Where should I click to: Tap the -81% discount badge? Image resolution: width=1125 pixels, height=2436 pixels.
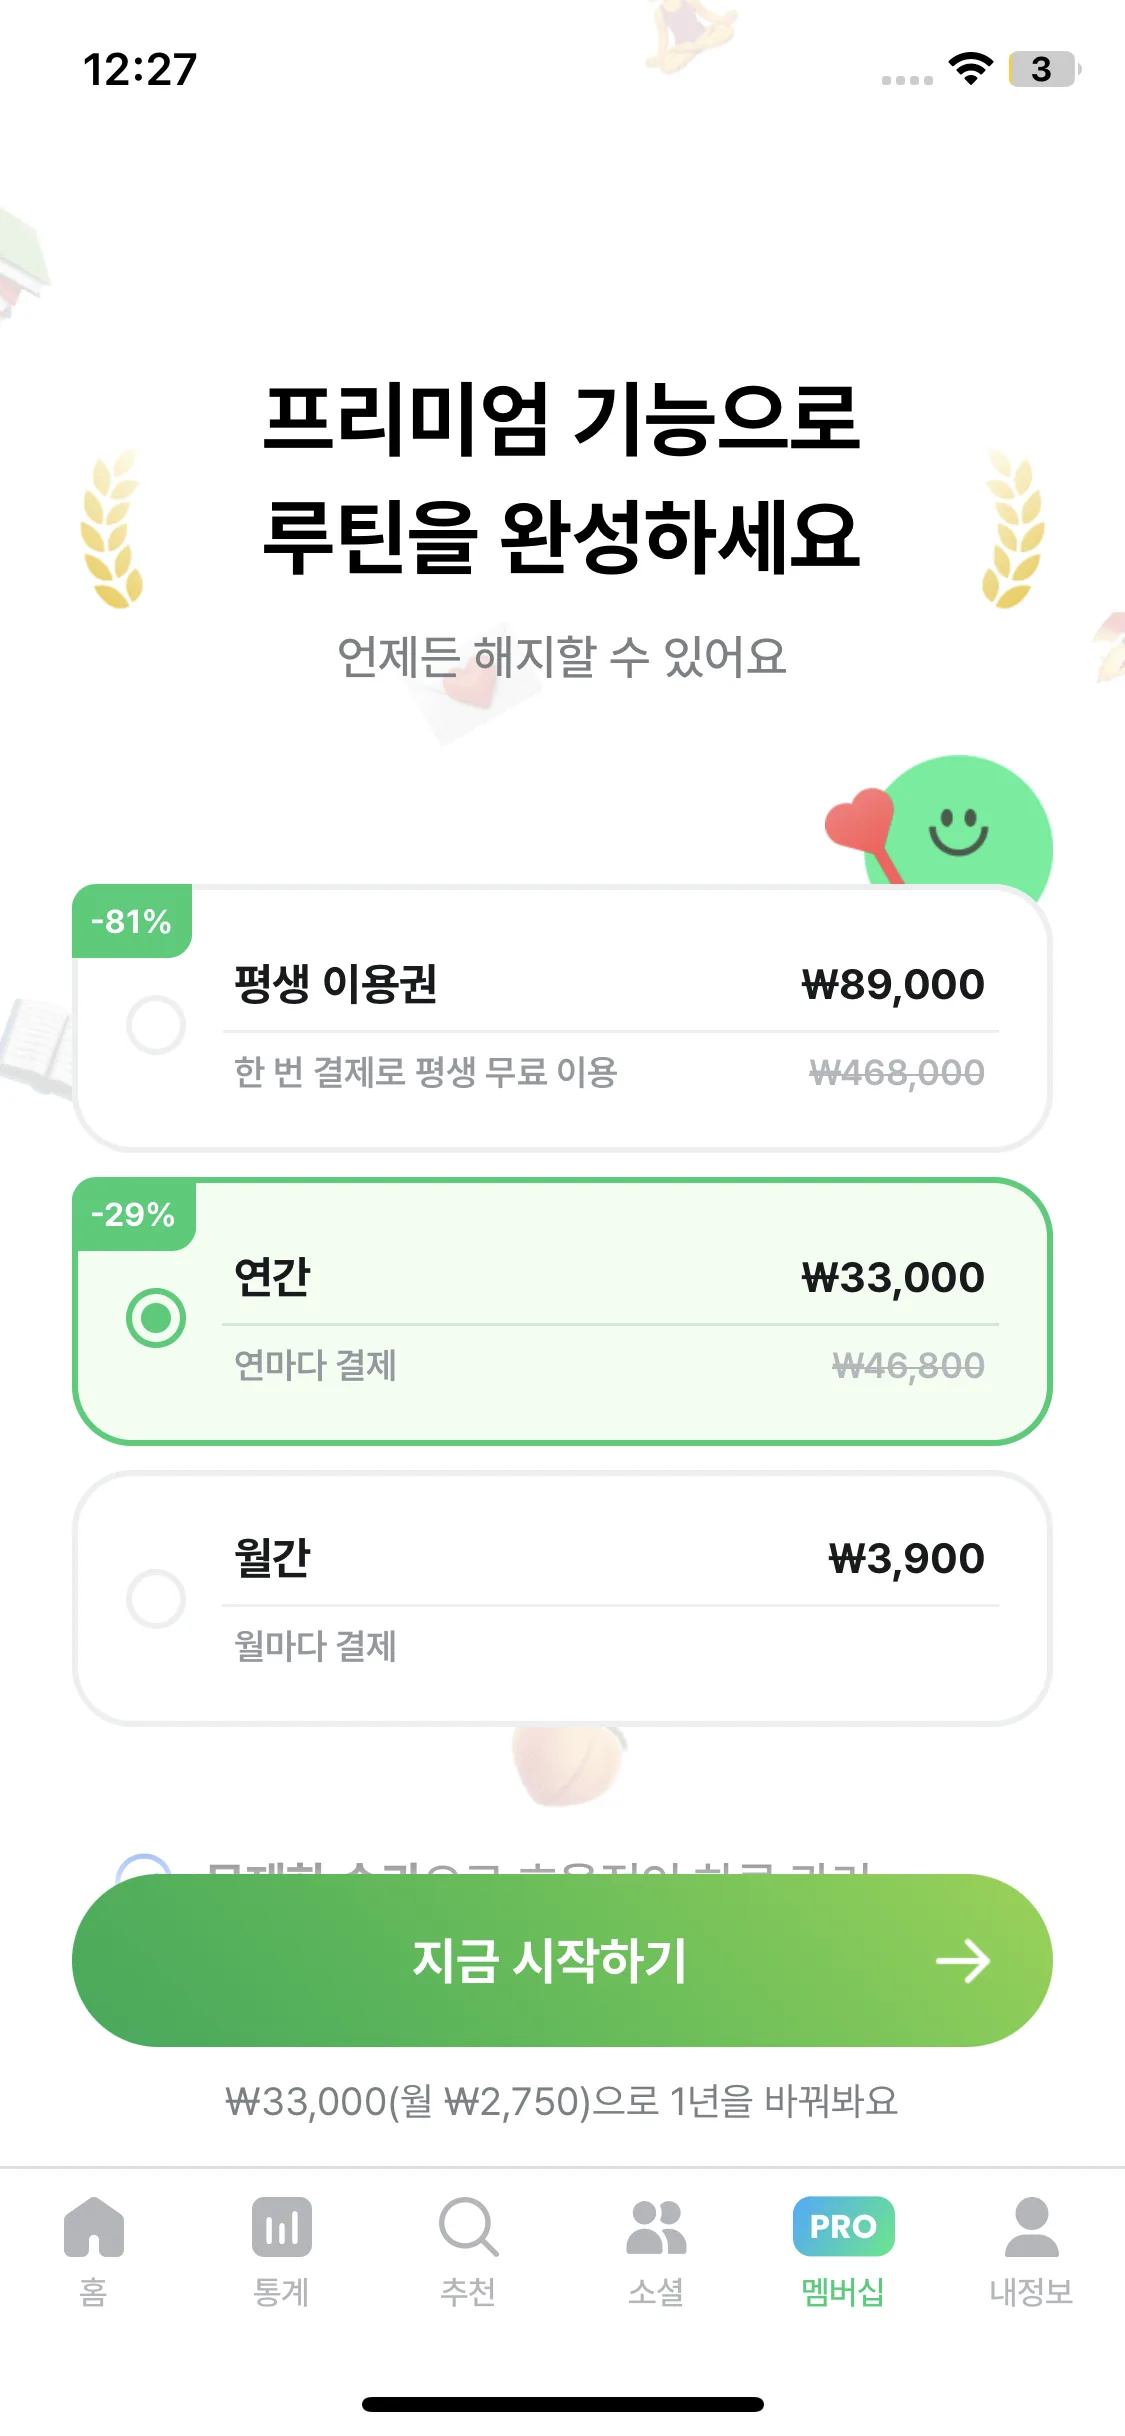[x=131, y=921]
